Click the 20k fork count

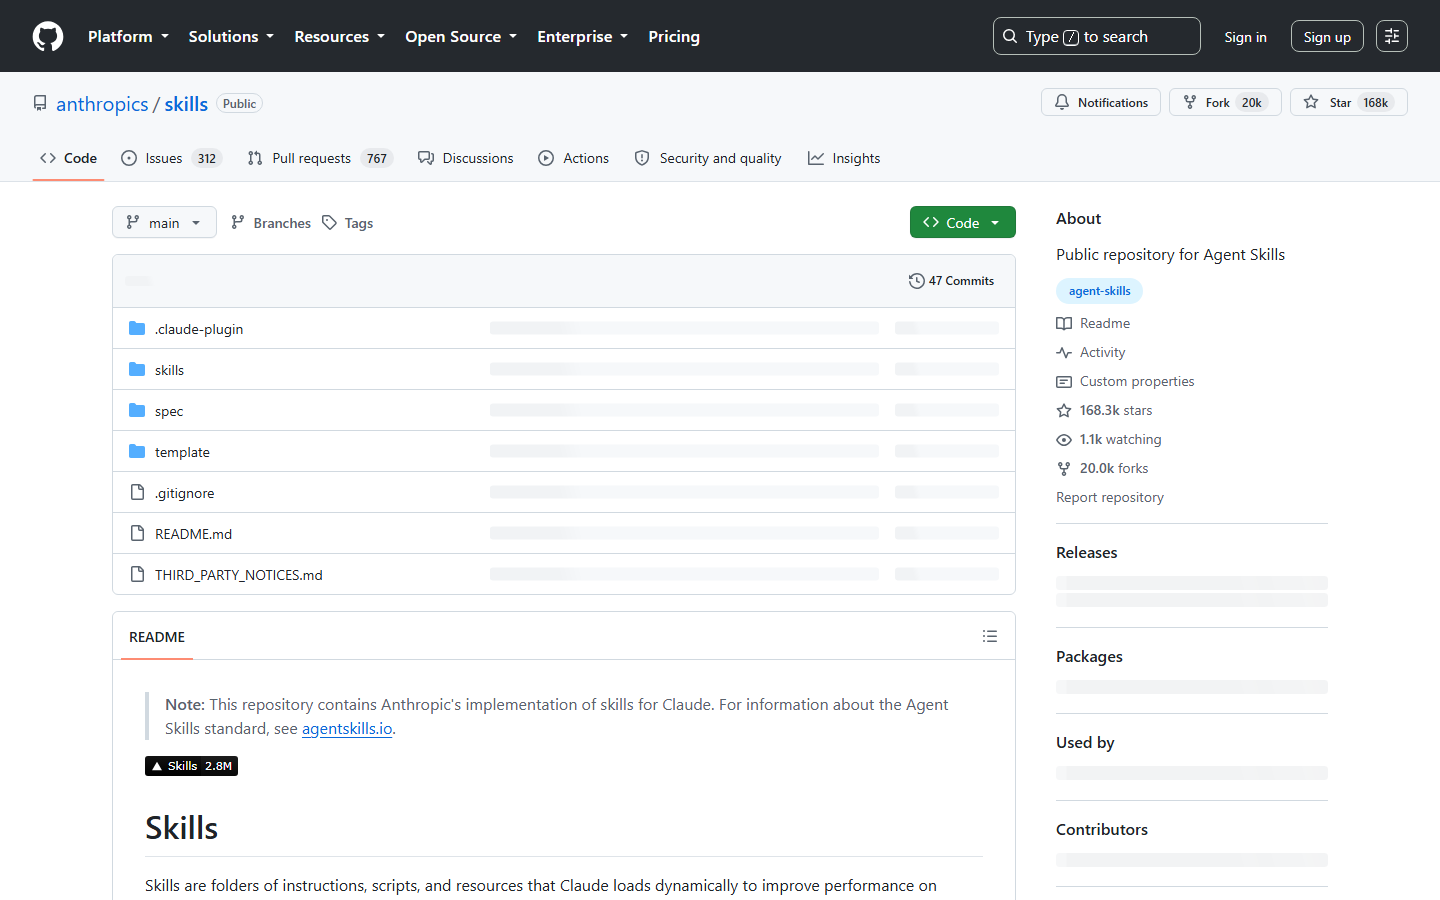[1252, 102]
